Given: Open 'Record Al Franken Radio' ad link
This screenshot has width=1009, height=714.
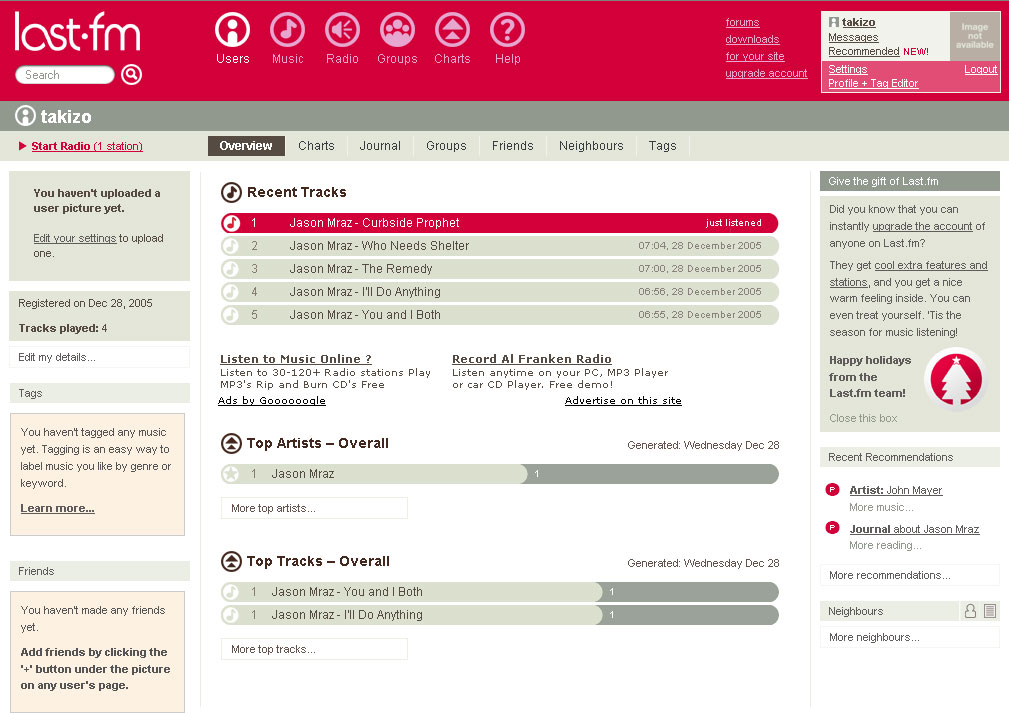Looking at the screenshot, I should [x=532, y=359].
